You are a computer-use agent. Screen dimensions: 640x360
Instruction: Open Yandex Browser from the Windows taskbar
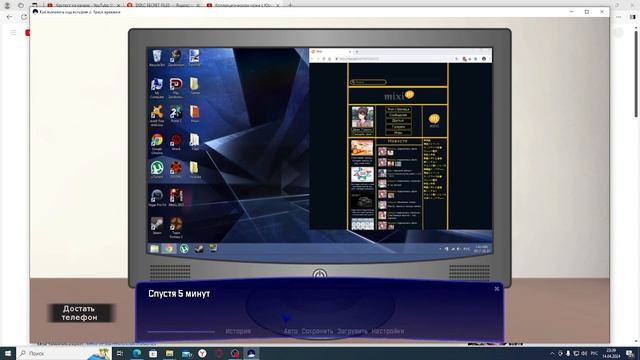click(202, 353)
